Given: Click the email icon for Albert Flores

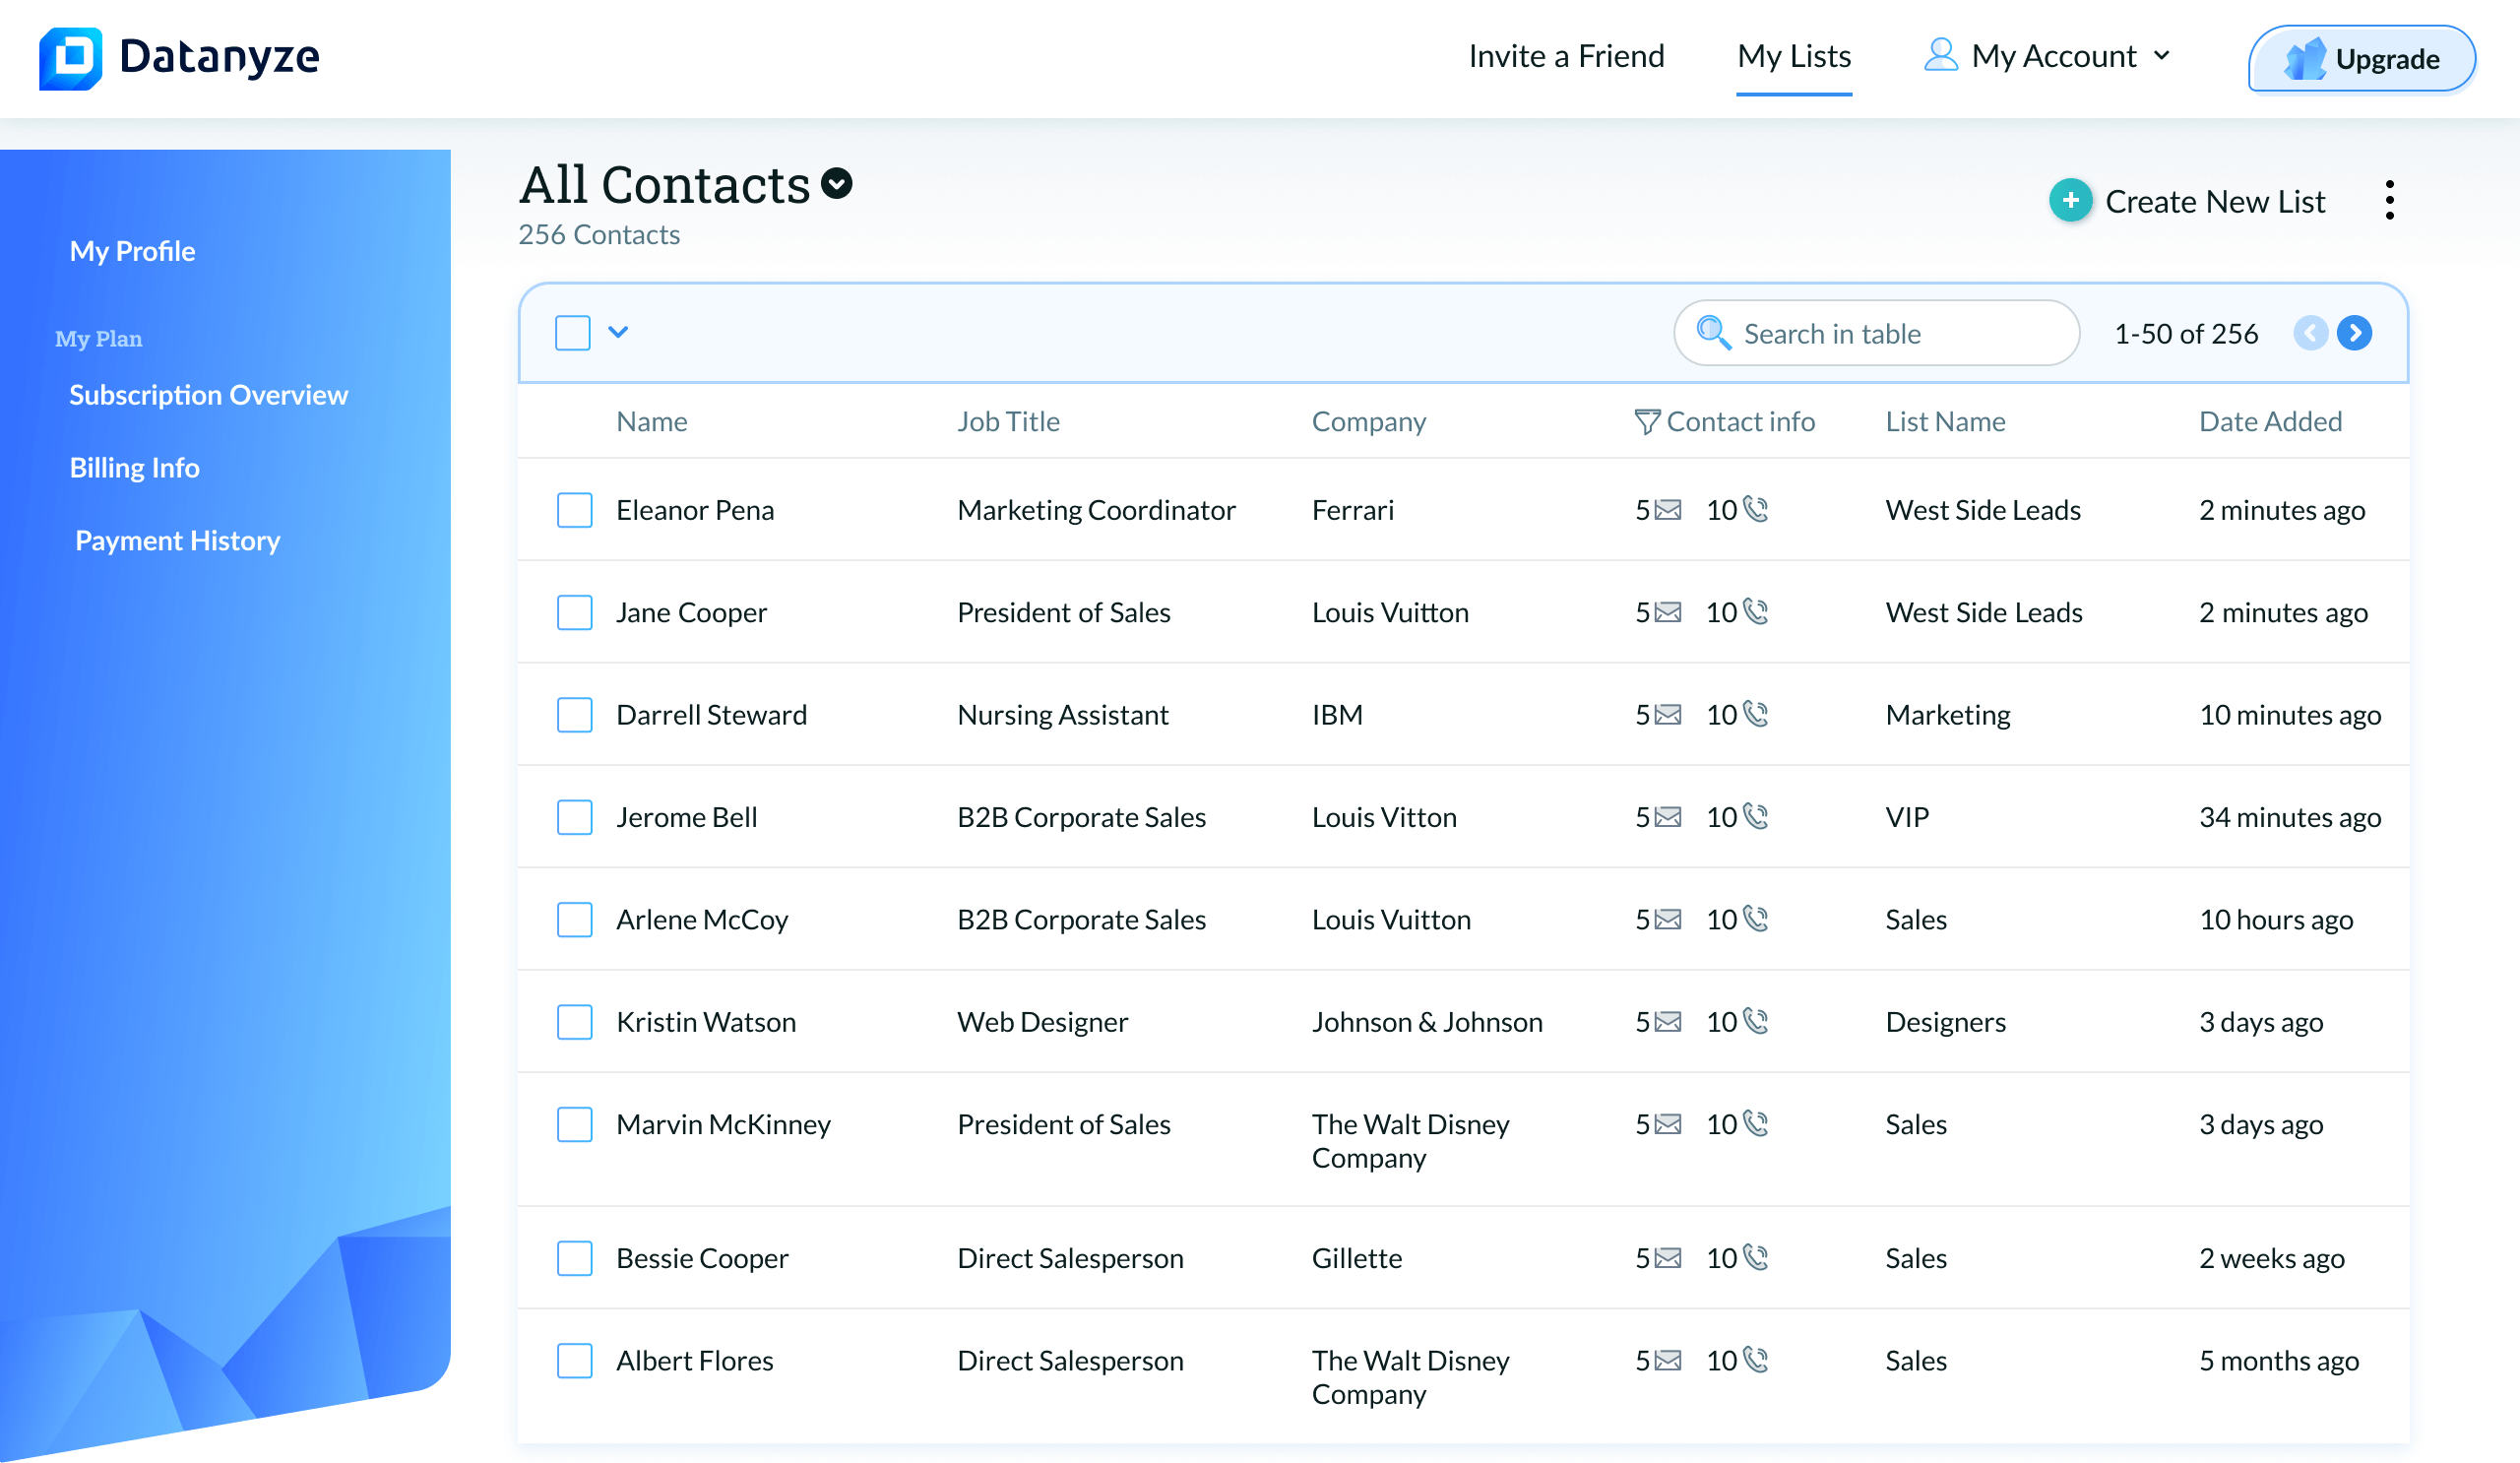Looking at the screenshot, I should (1668, 1362).
